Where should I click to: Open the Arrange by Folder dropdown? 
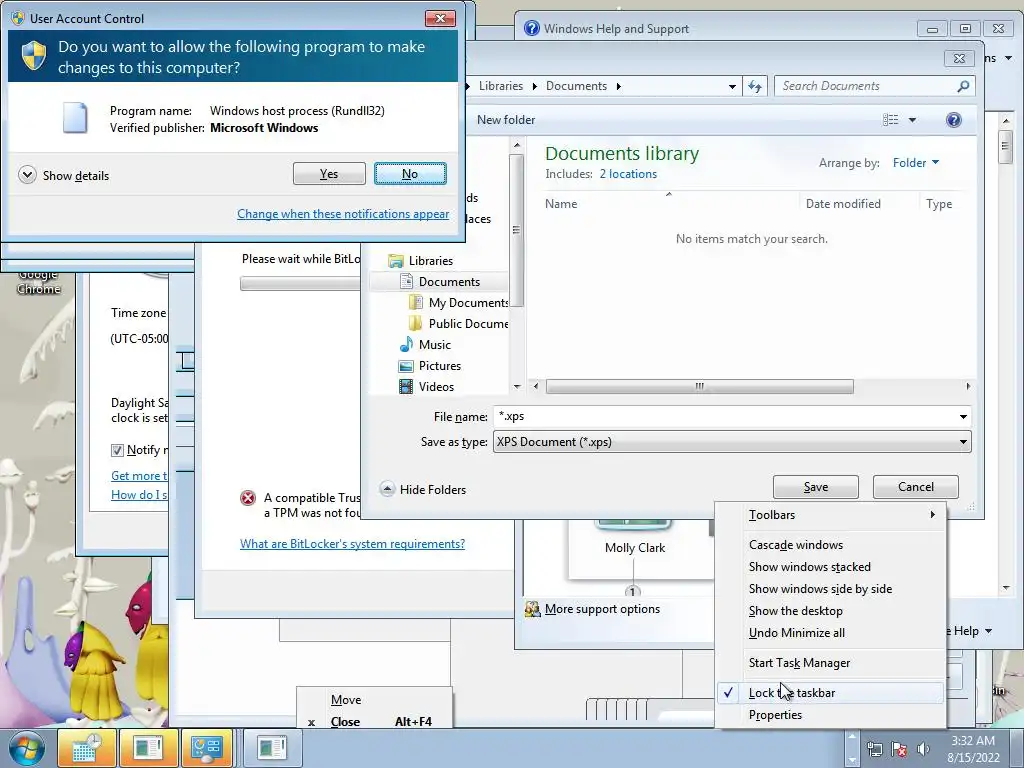tap(916, 163)
